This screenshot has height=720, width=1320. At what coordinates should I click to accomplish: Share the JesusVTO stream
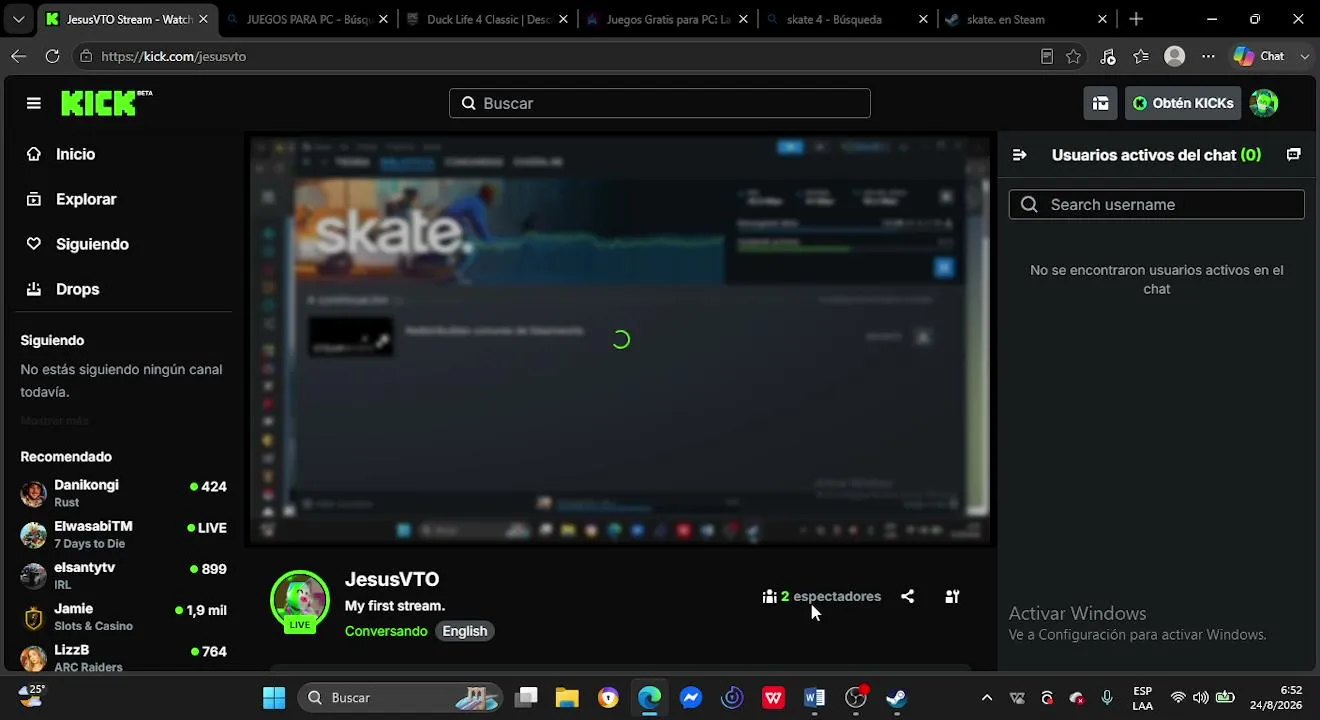[x=907, y=596]
